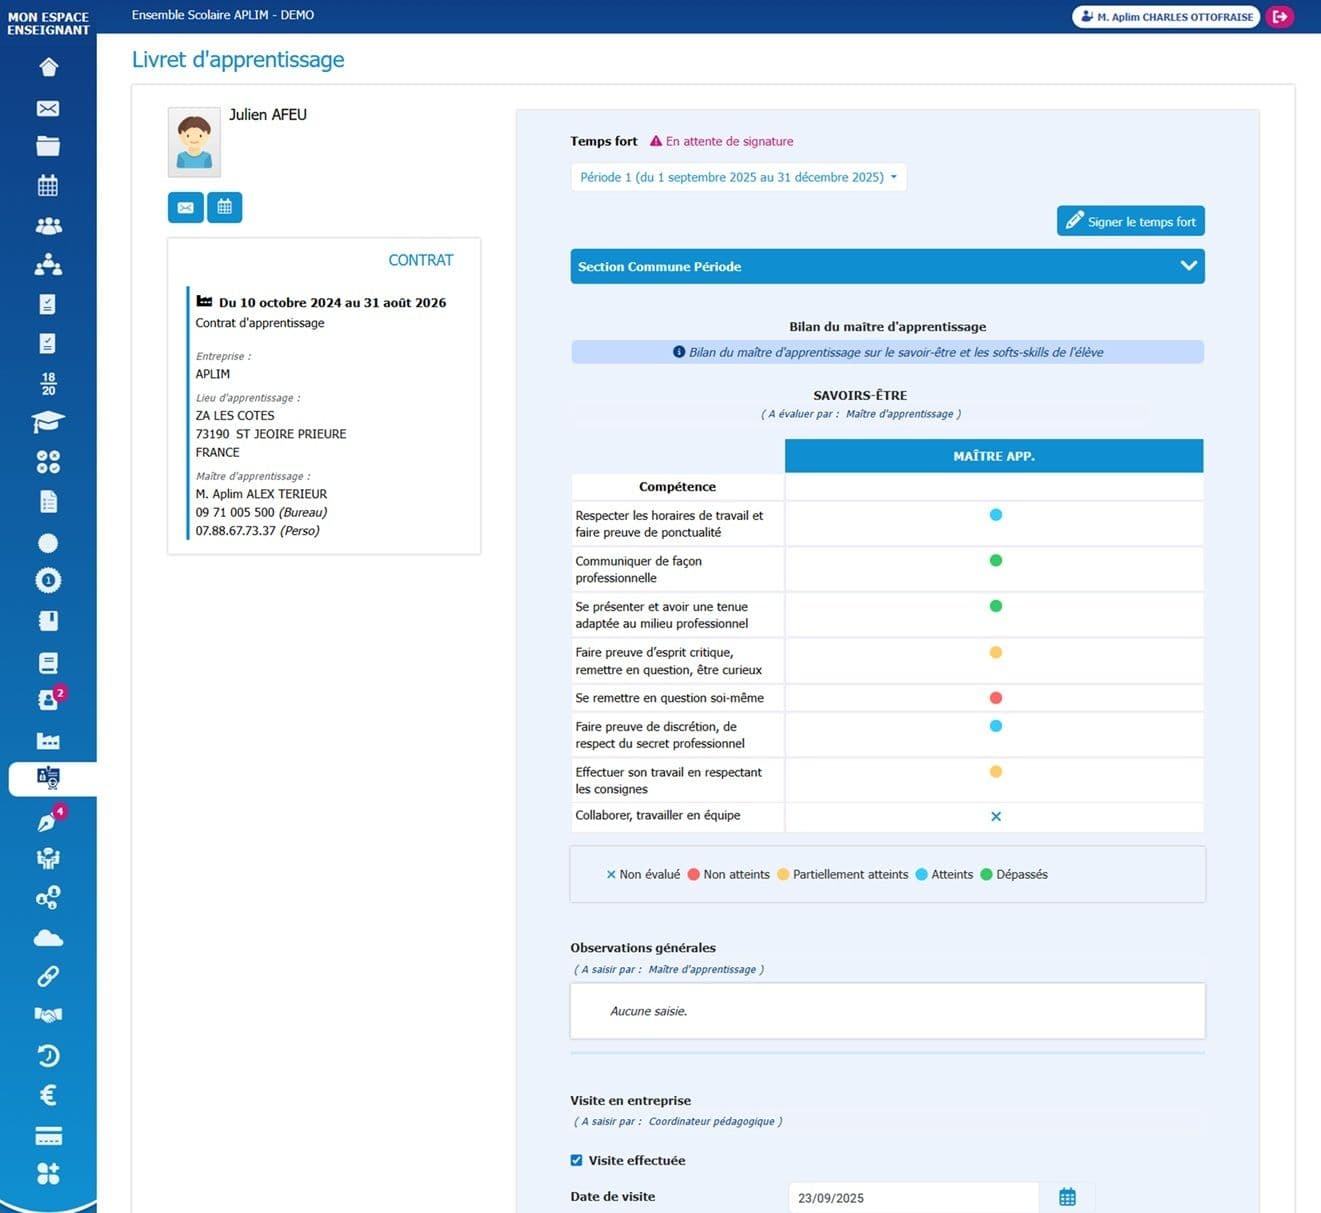Image resolution: width=1321 pixels, height=1213 pixels.
Task: Open the CONTRAT heading link
Action: pyautogui.click(x=420, y=260)
